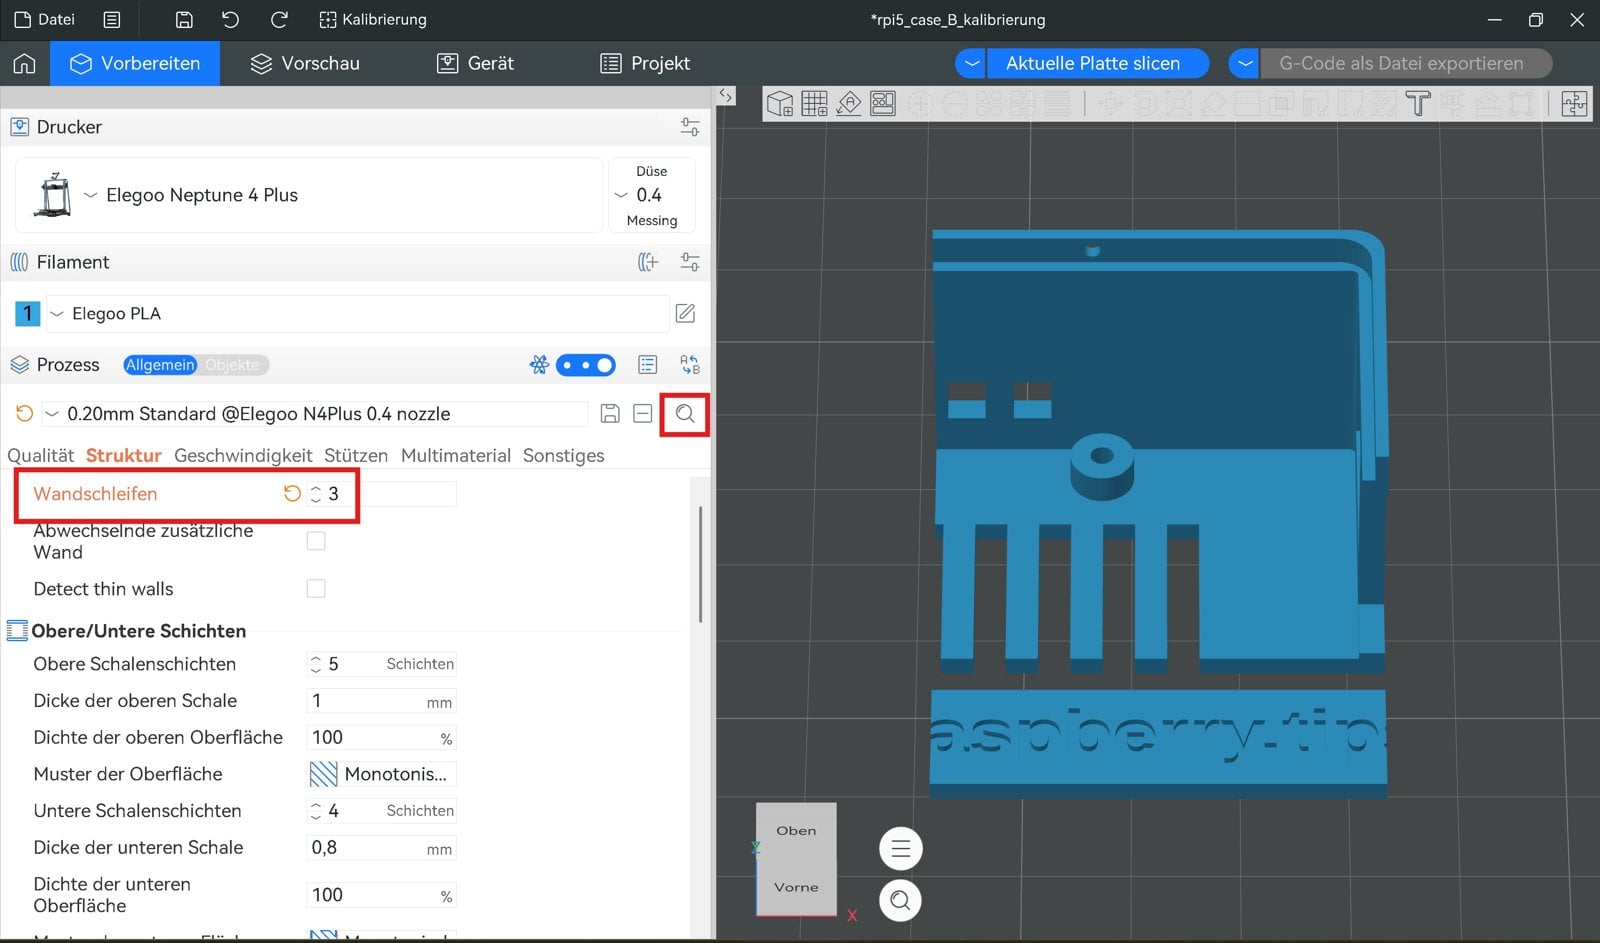Click the Dicke der oberen Schale field
Image resolution: width=1600 pixels, height=943 pixels.
point(381,701)
